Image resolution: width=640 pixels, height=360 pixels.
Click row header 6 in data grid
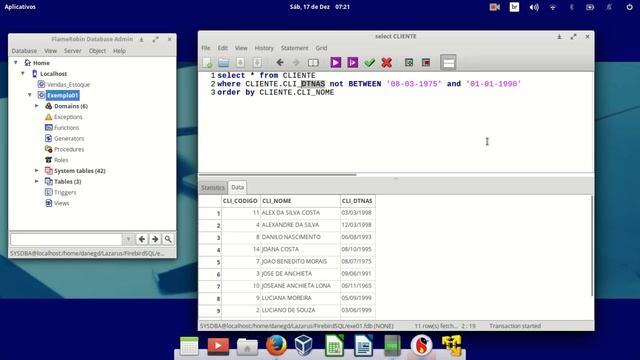click(210, 274)
